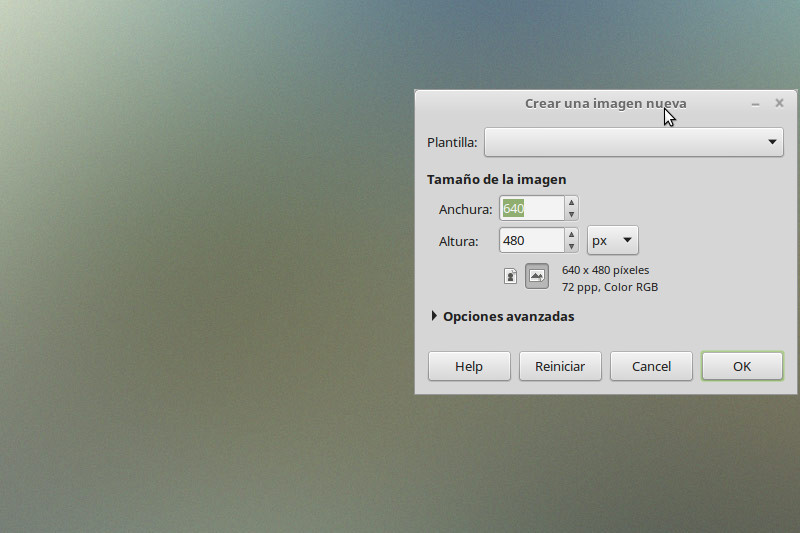Open the px units dropdown

pos(612,240)
